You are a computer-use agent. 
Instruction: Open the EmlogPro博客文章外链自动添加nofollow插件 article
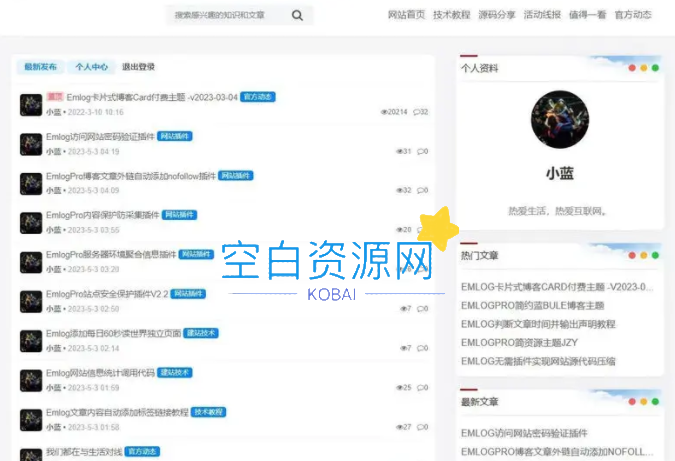pos(131,176)
